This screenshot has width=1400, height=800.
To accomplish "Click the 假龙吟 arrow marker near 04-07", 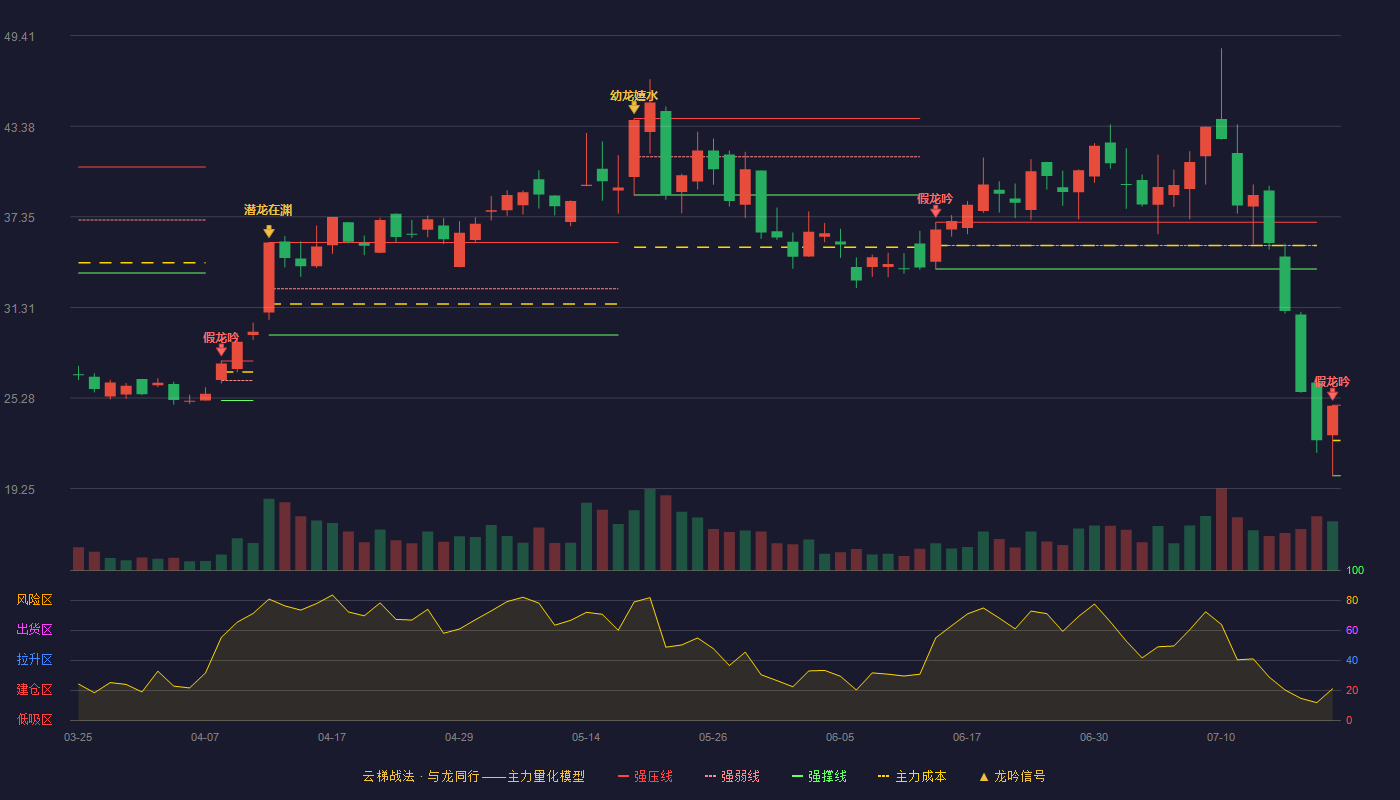I will pyautogui.click(x=221, y=350).
